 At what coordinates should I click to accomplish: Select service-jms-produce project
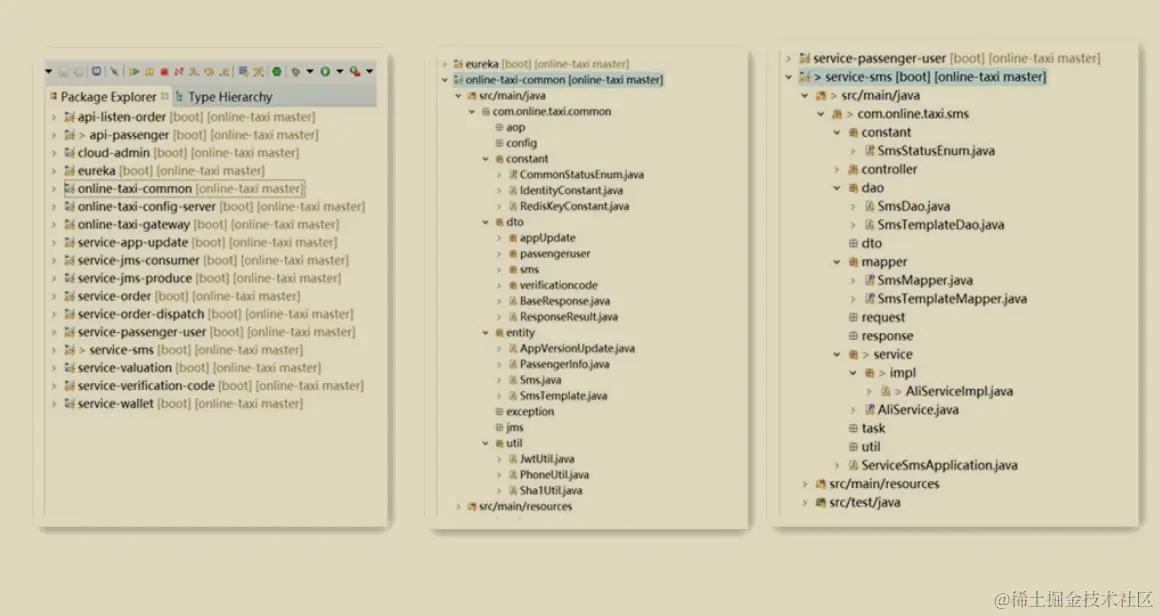coord(135,278)
